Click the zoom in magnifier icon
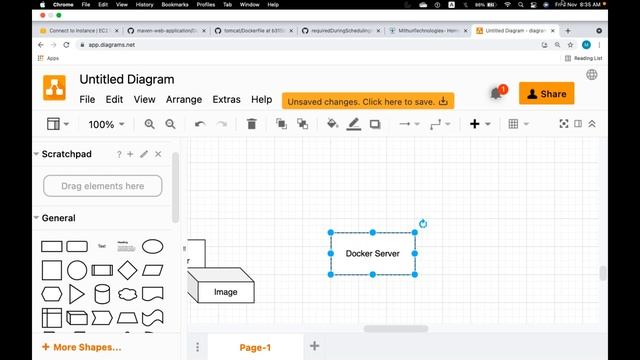Screen dimensions: 640x360 click(x=149, y=124)
